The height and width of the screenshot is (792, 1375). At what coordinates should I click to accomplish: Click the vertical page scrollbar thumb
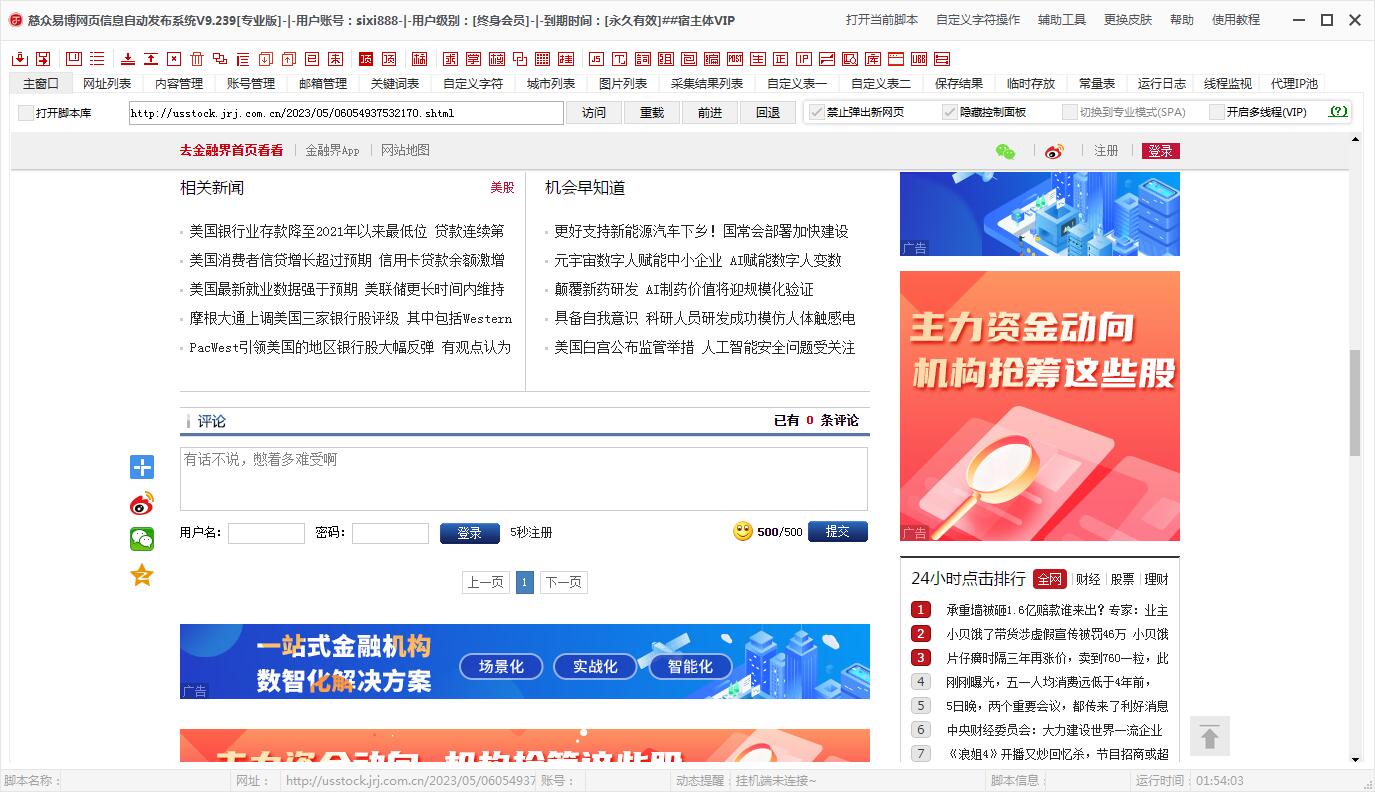click(x=1355, y=402)
